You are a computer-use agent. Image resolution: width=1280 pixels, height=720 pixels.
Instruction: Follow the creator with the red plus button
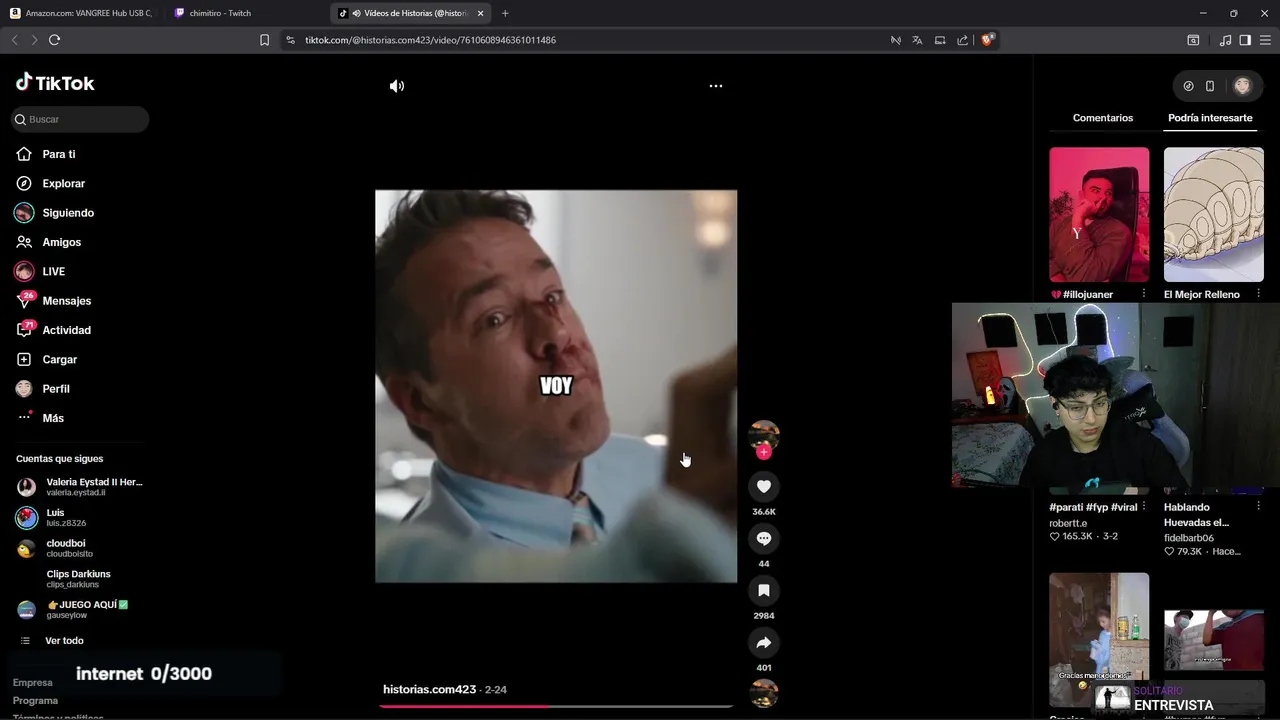click(x=764, y=452)
